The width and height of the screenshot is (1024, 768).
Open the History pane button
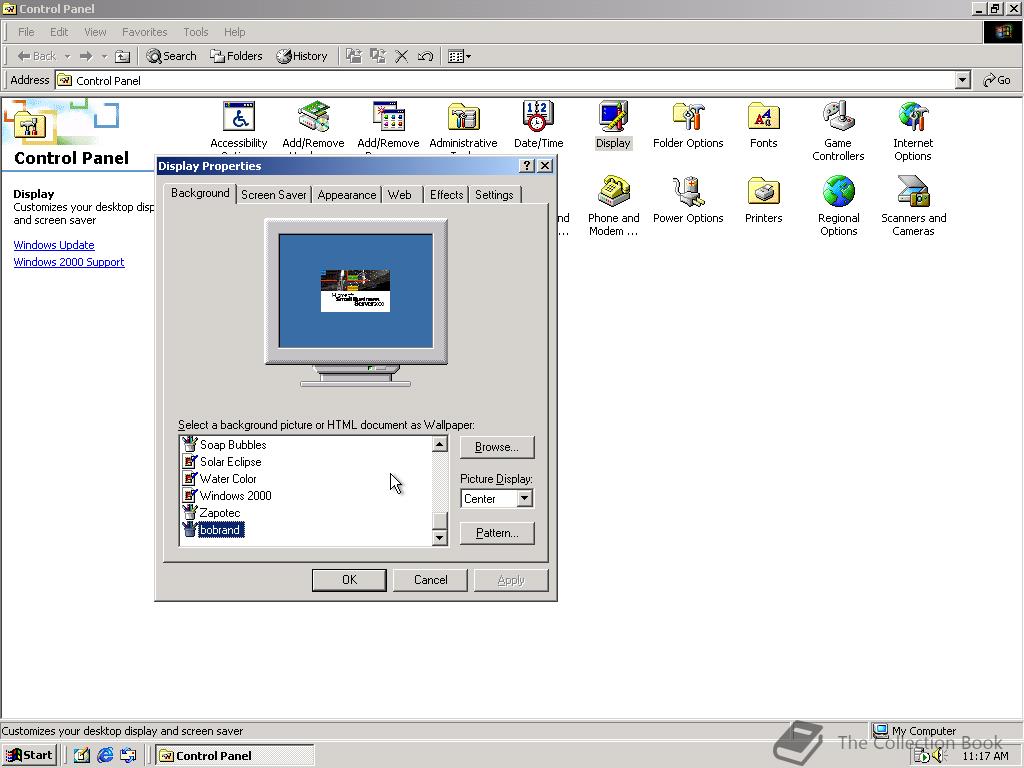[x=301, y=56]
